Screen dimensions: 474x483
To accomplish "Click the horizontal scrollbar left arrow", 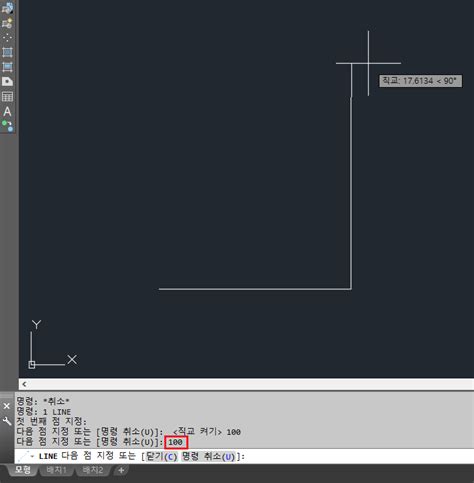I will 24,384.
